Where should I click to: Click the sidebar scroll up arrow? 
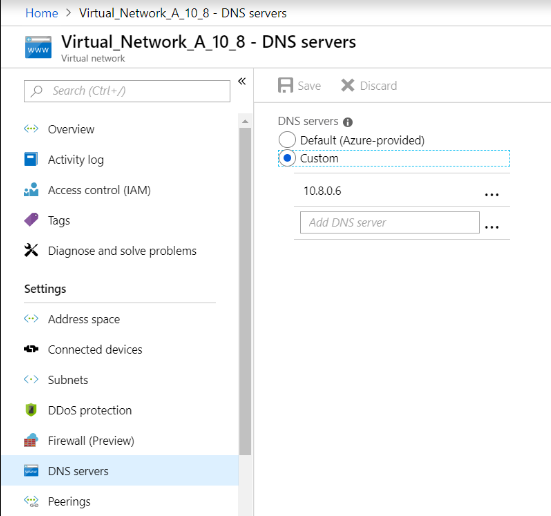(x=245, y=121)
